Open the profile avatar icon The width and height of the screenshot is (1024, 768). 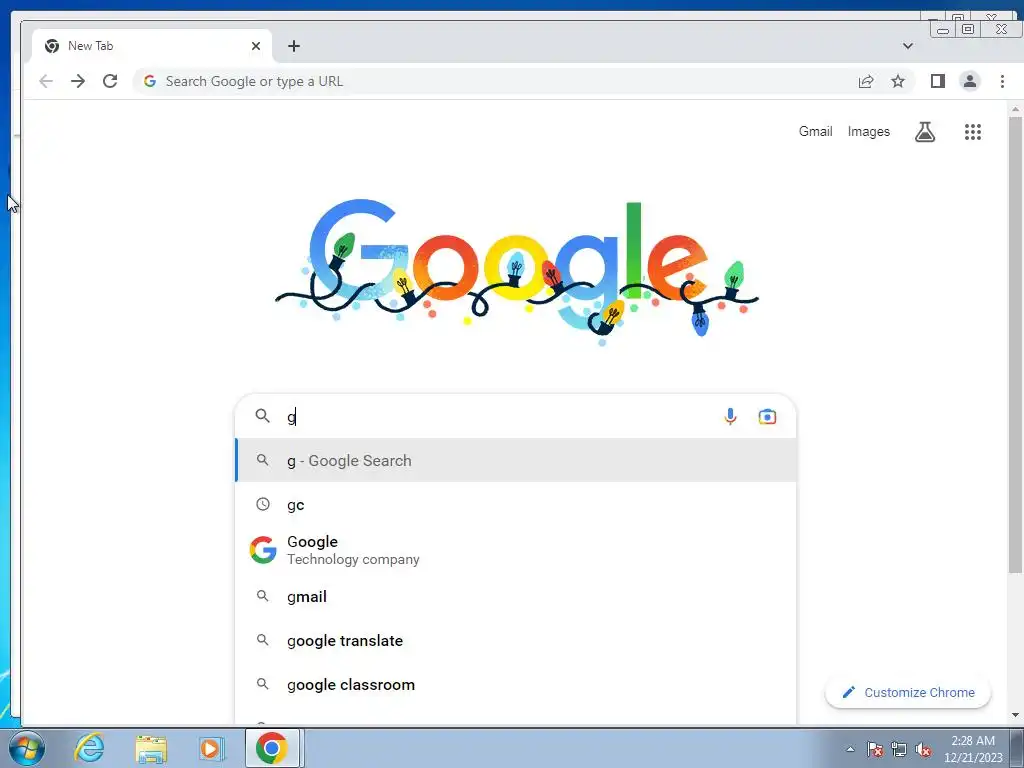(970, 81)
